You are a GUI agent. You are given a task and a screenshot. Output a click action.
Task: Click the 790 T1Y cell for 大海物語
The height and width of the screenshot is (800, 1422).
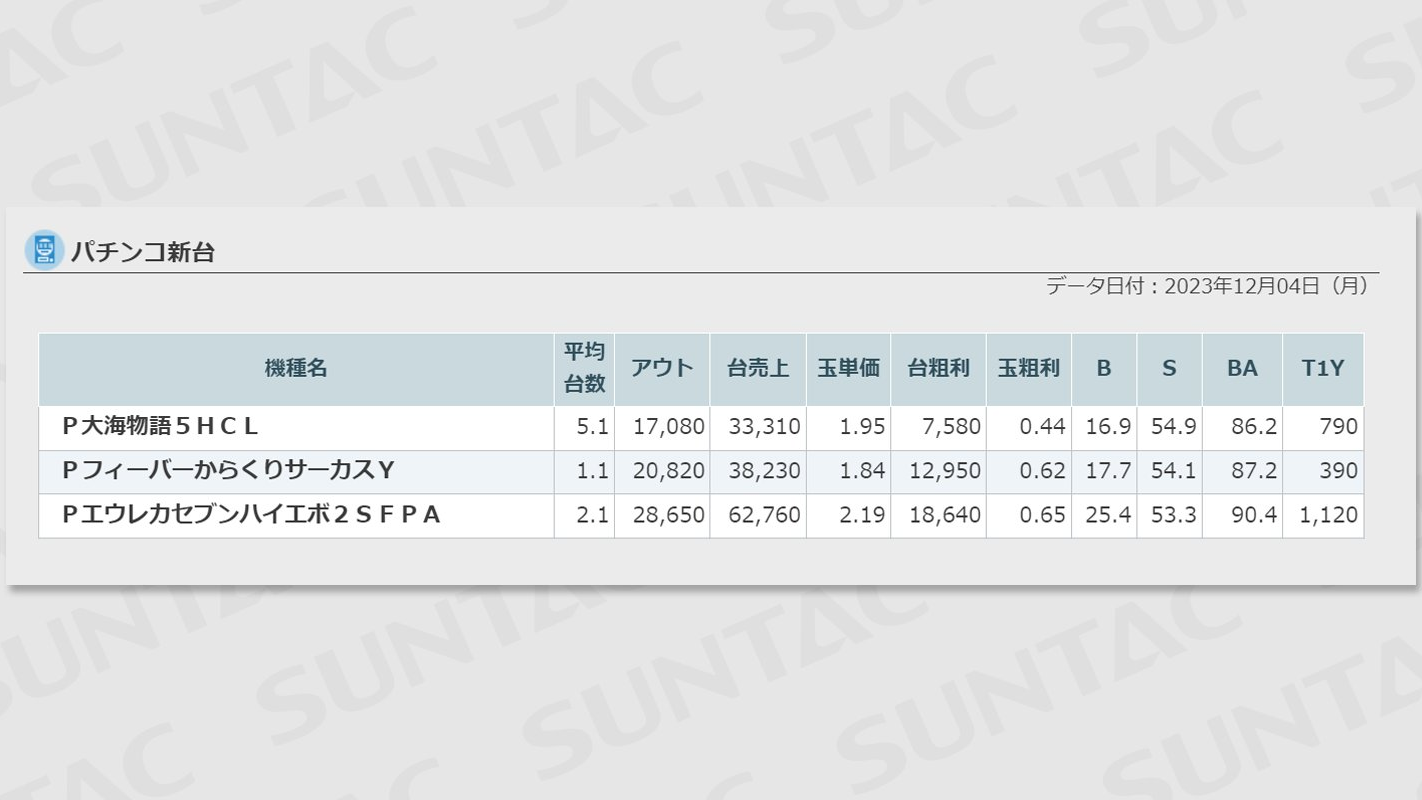tap(1338, 427)
